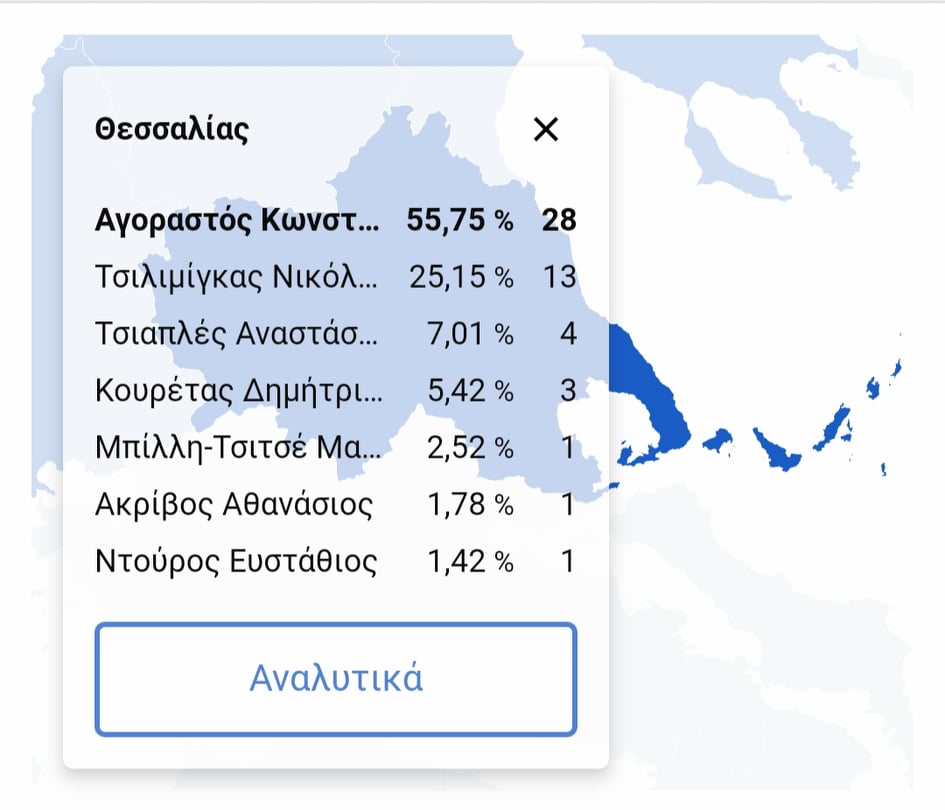Viewport: 945px width, 810px height.
Task: Click the 13 seats number
Action: pos(560,277)
